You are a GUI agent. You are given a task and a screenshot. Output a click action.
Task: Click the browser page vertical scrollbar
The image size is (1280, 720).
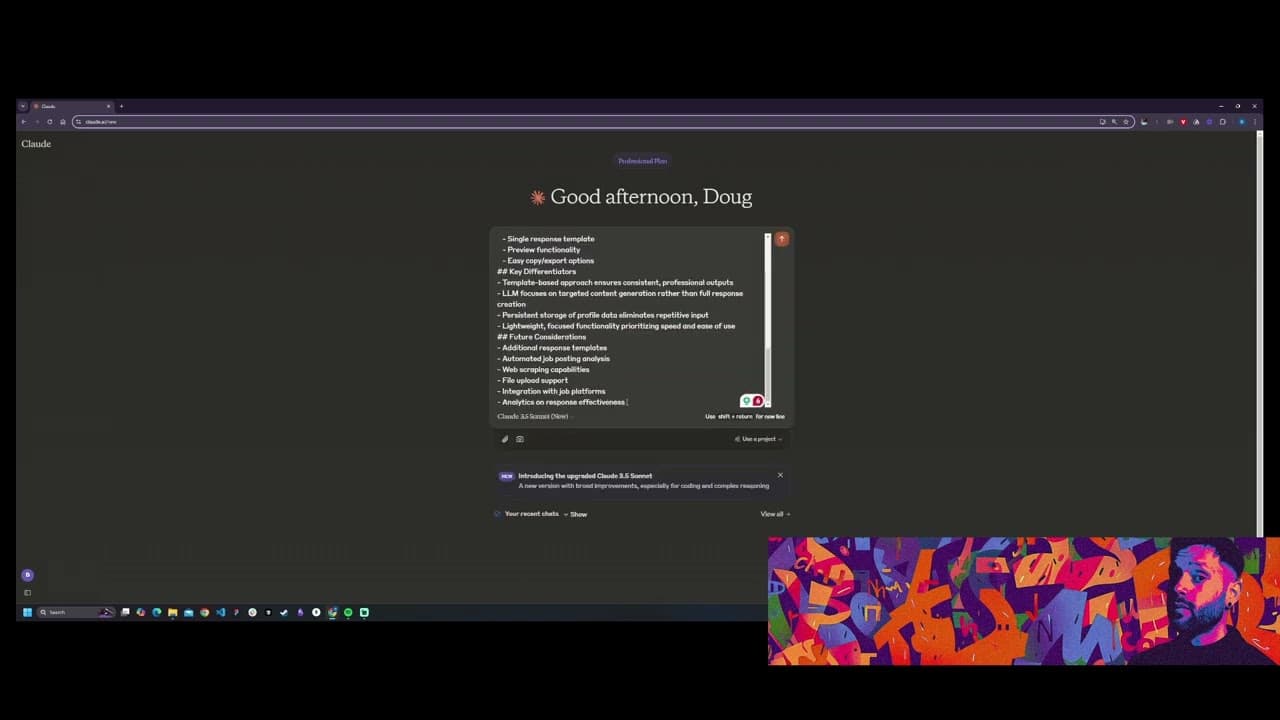pos(1260,335)
